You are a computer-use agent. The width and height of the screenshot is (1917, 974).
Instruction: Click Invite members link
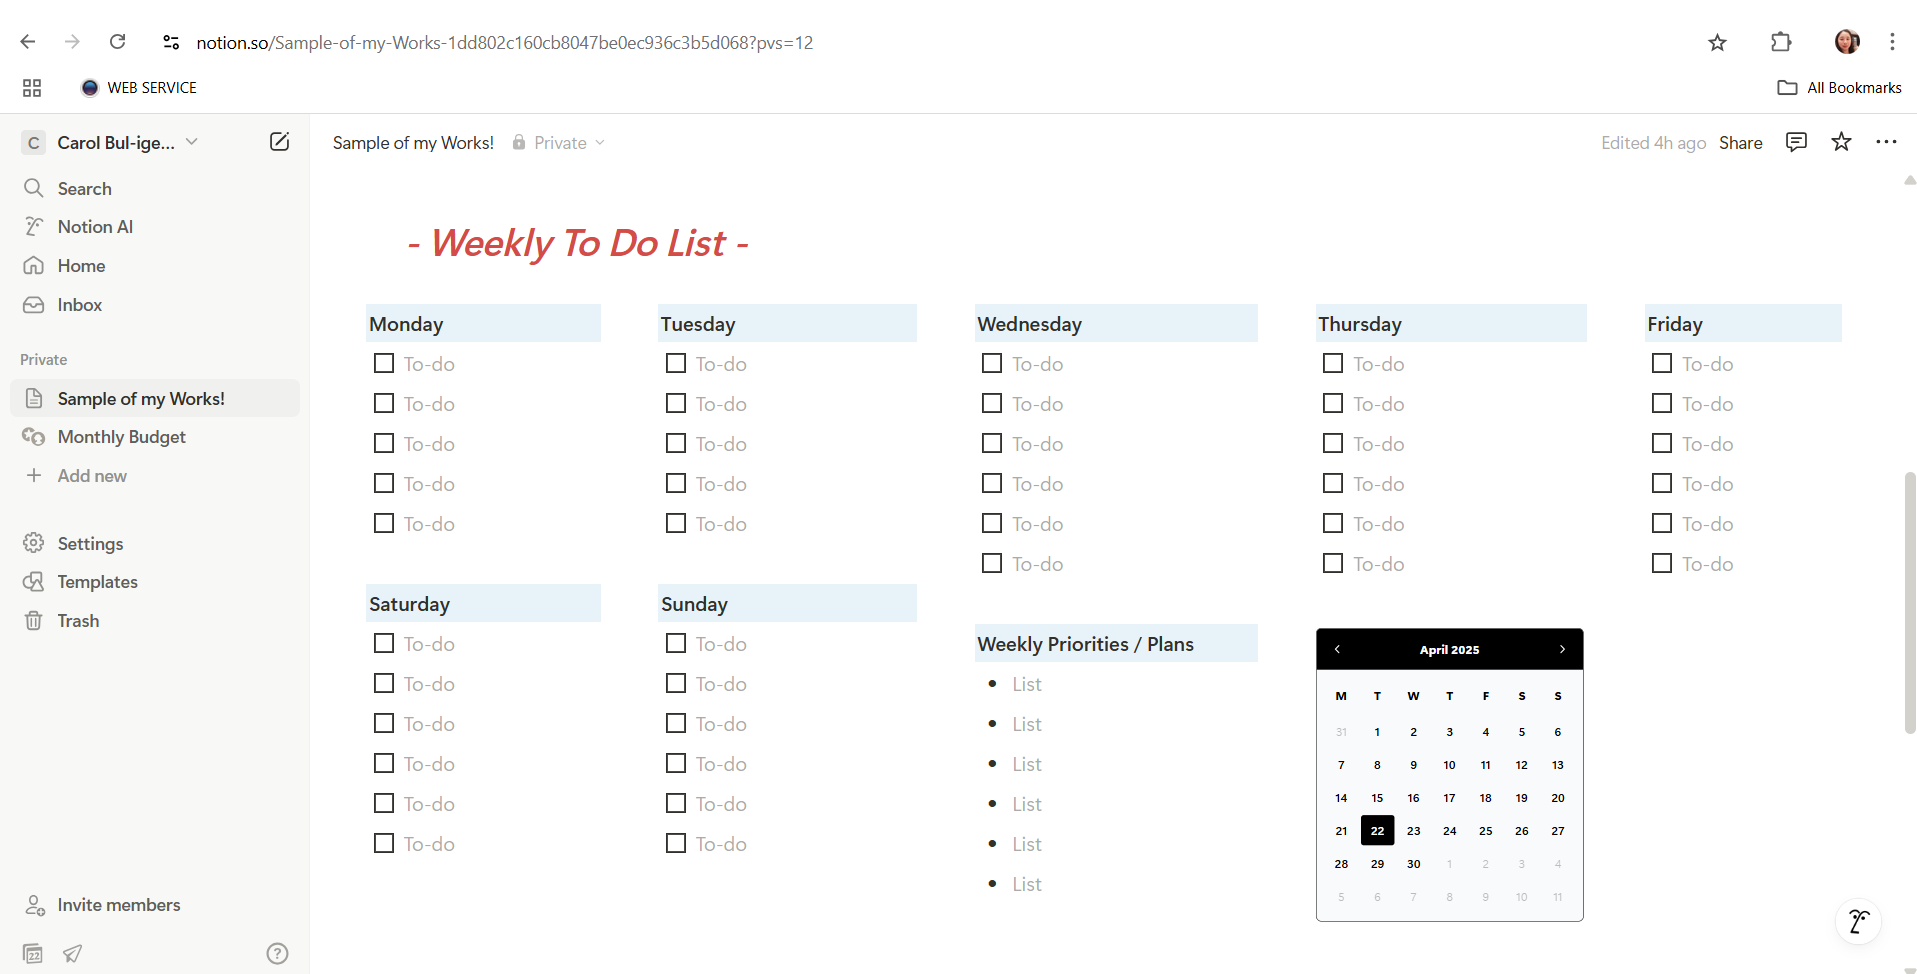click(x=118, y=905)
